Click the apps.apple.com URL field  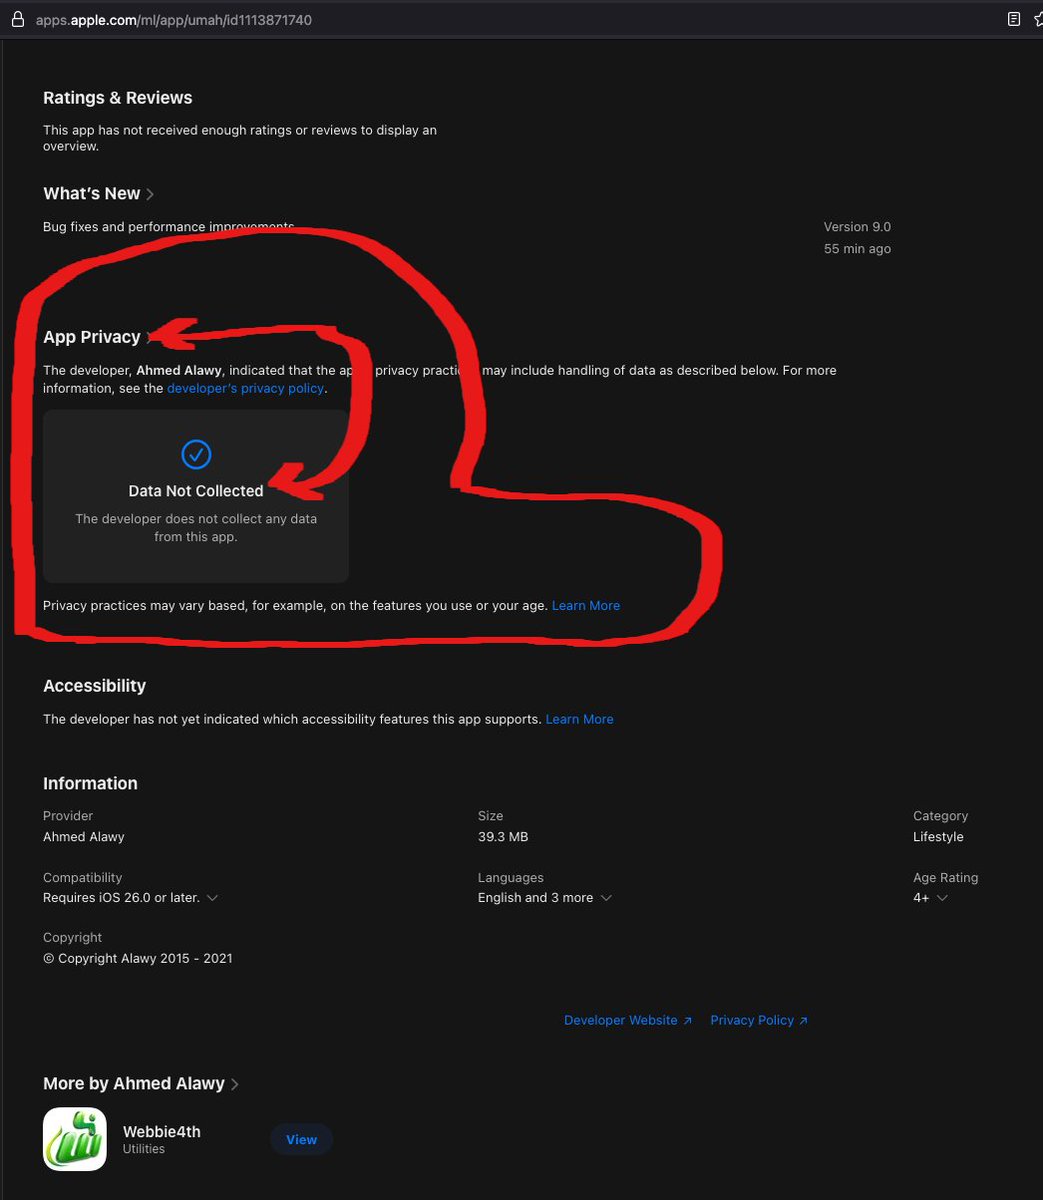click(175, 19)
